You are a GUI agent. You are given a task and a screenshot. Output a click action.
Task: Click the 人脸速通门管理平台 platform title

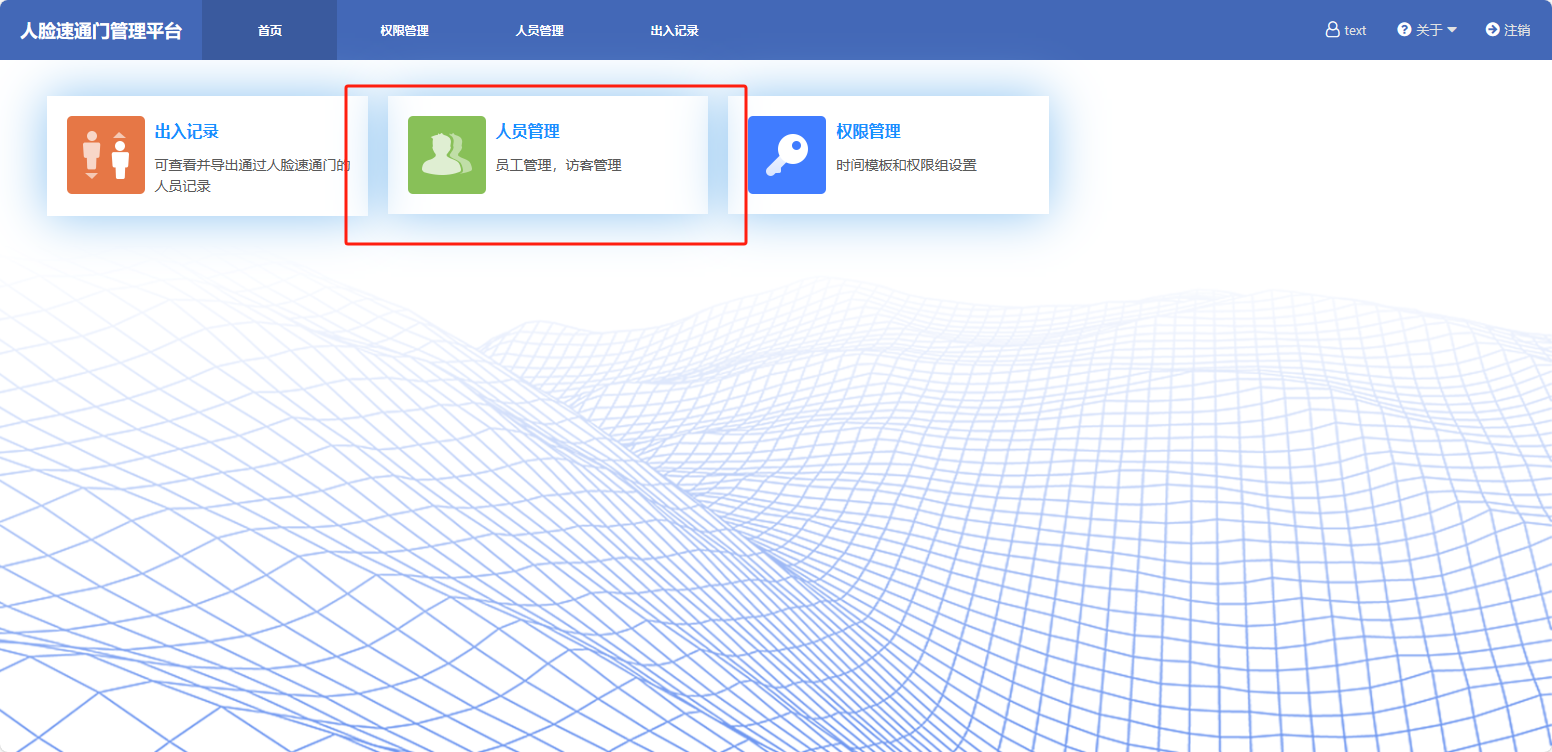[x=101, y=30]
